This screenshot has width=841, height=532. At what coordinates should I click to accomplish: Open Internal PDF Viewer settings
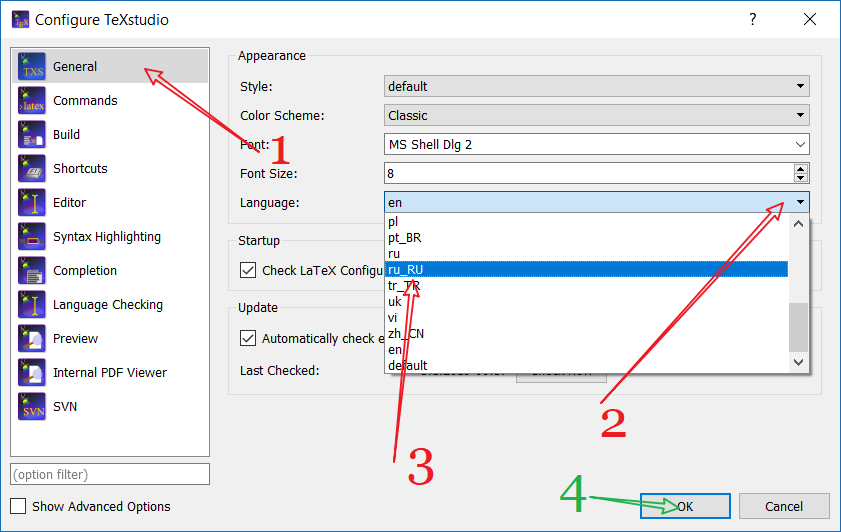[110, 373]
